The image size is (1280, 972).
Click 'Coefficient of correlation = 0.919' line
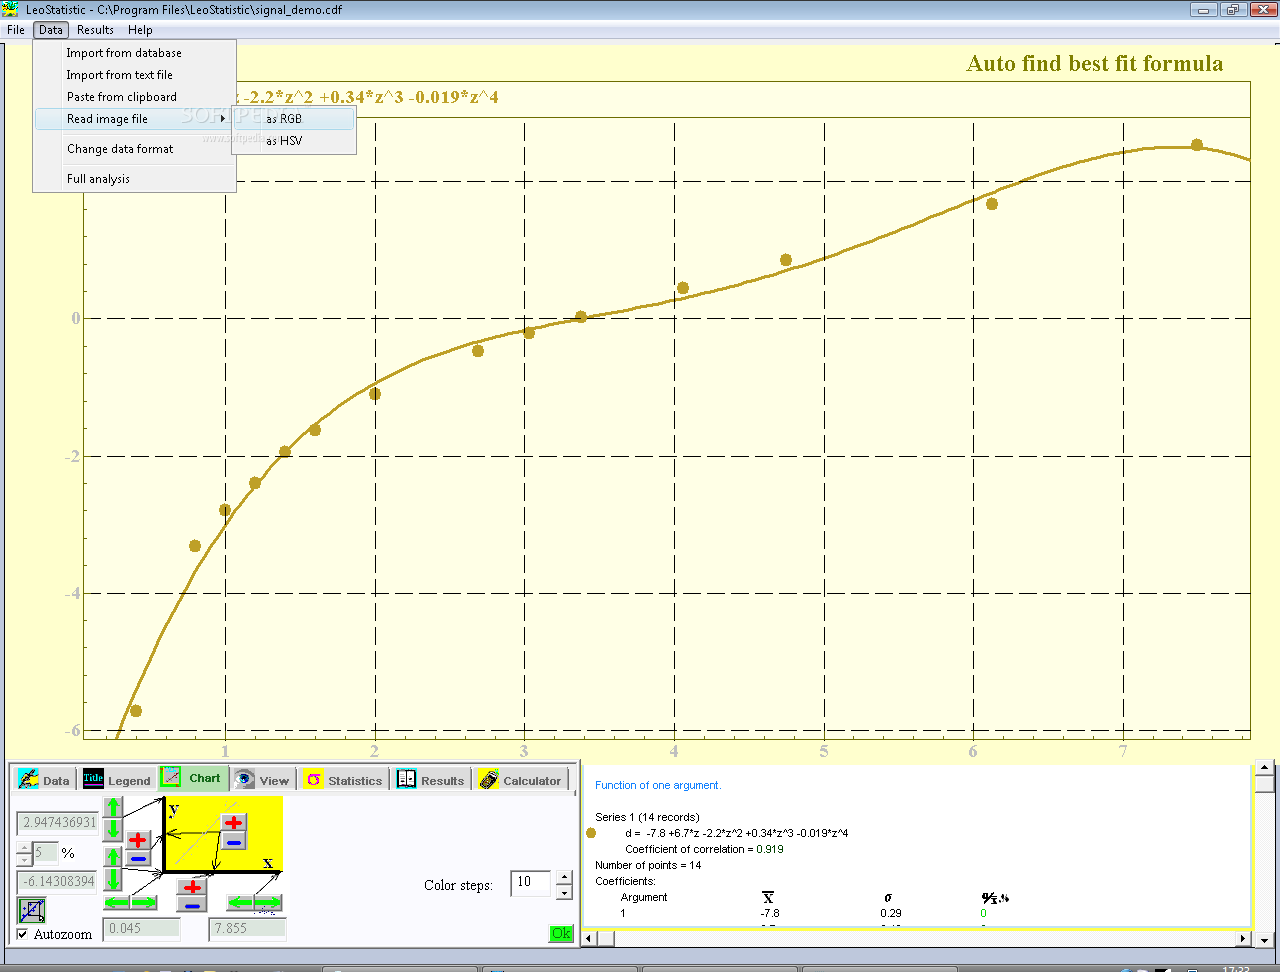[x=704, y=849]
